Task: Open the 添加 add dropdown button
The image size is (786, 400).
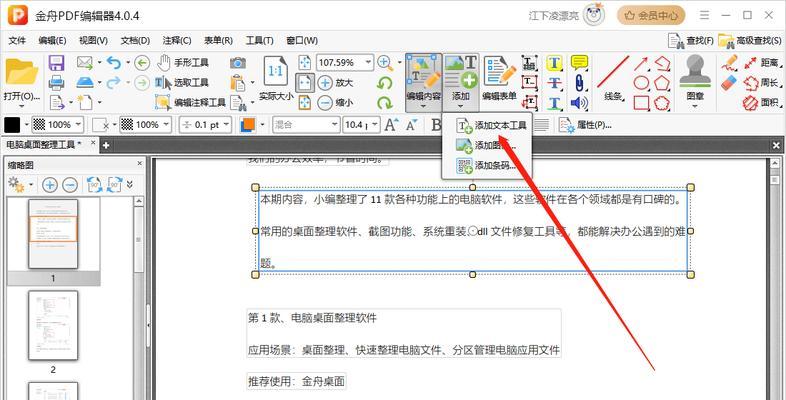Action: pyautogui.click(x=461, y=82)
